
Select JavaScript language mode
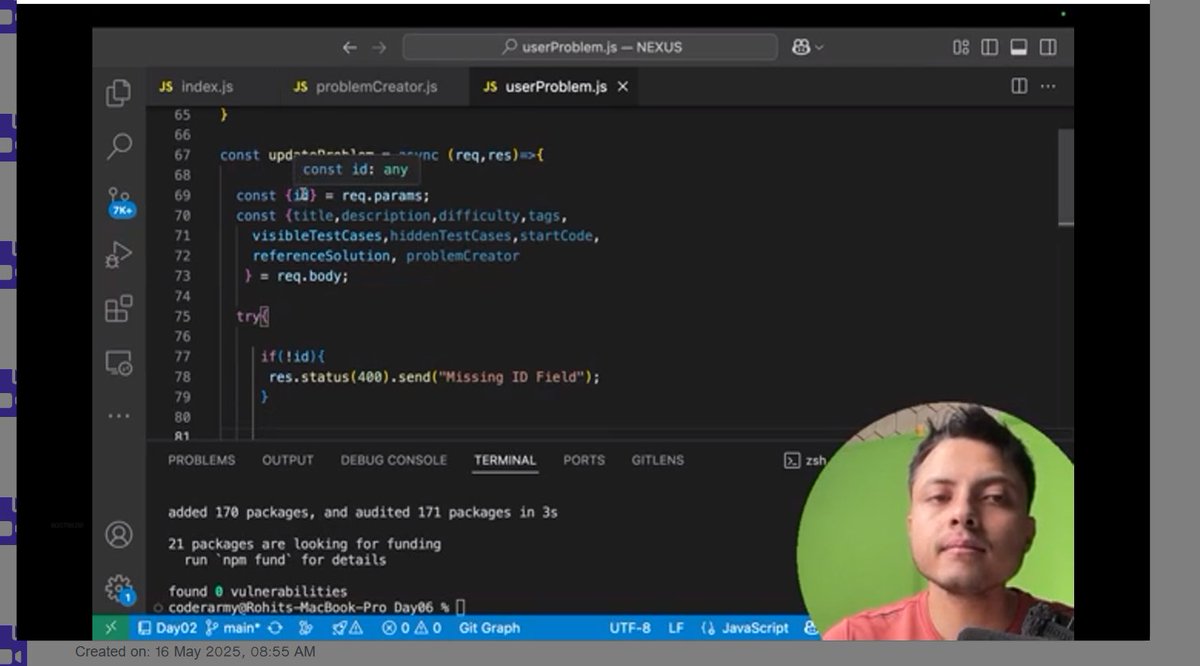tap(746, 628)
